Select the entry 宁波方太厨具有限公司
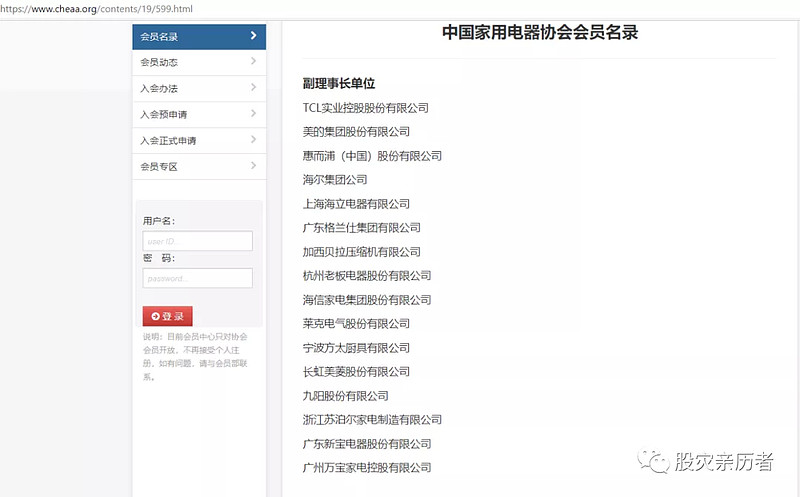The width and height of the screenshot is (800, 497). click(356, 347)
